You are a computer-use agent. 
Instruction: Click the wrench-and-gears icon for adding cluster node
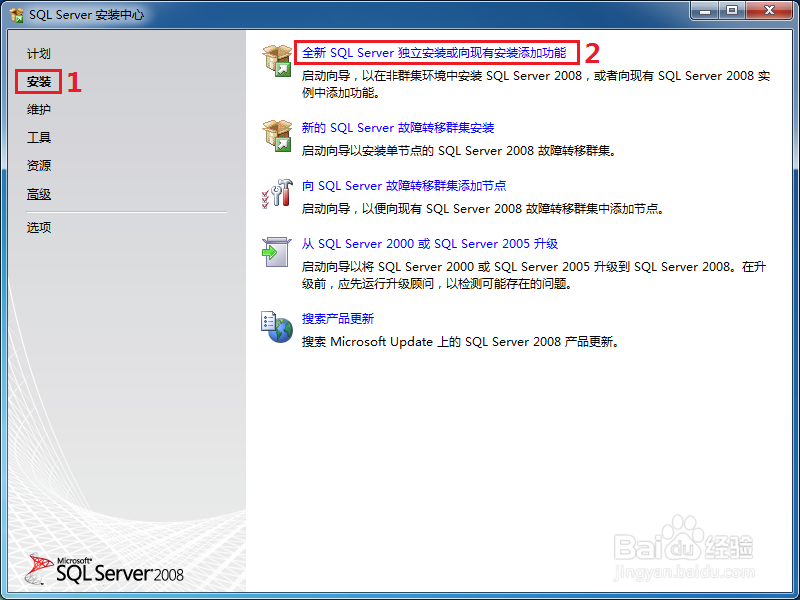coord(275,193)
